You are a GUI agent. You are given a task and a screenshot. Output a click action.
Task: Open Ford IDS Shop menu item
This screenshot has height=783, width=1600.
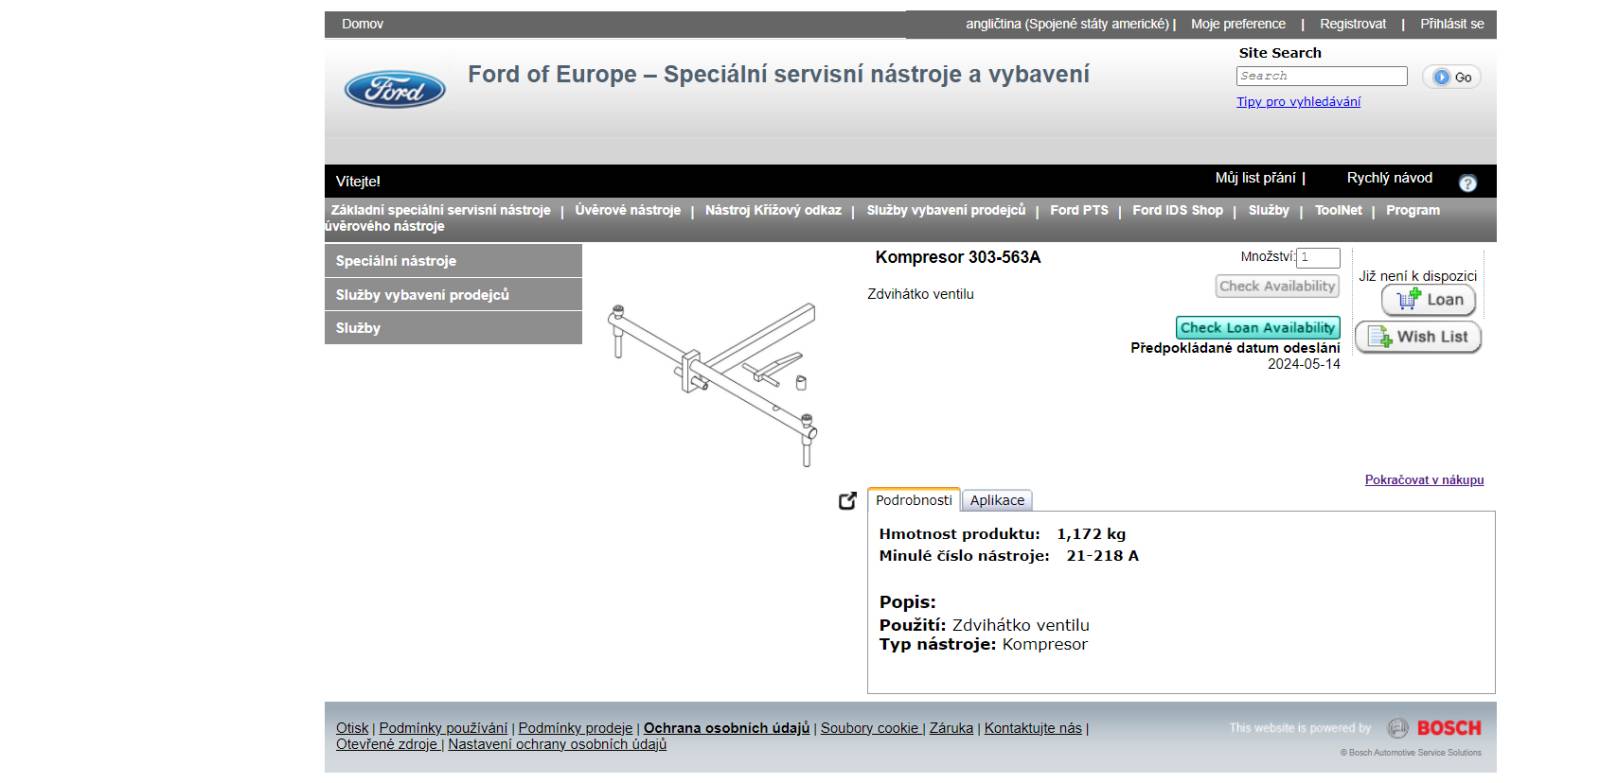(x=1177, y=210)
